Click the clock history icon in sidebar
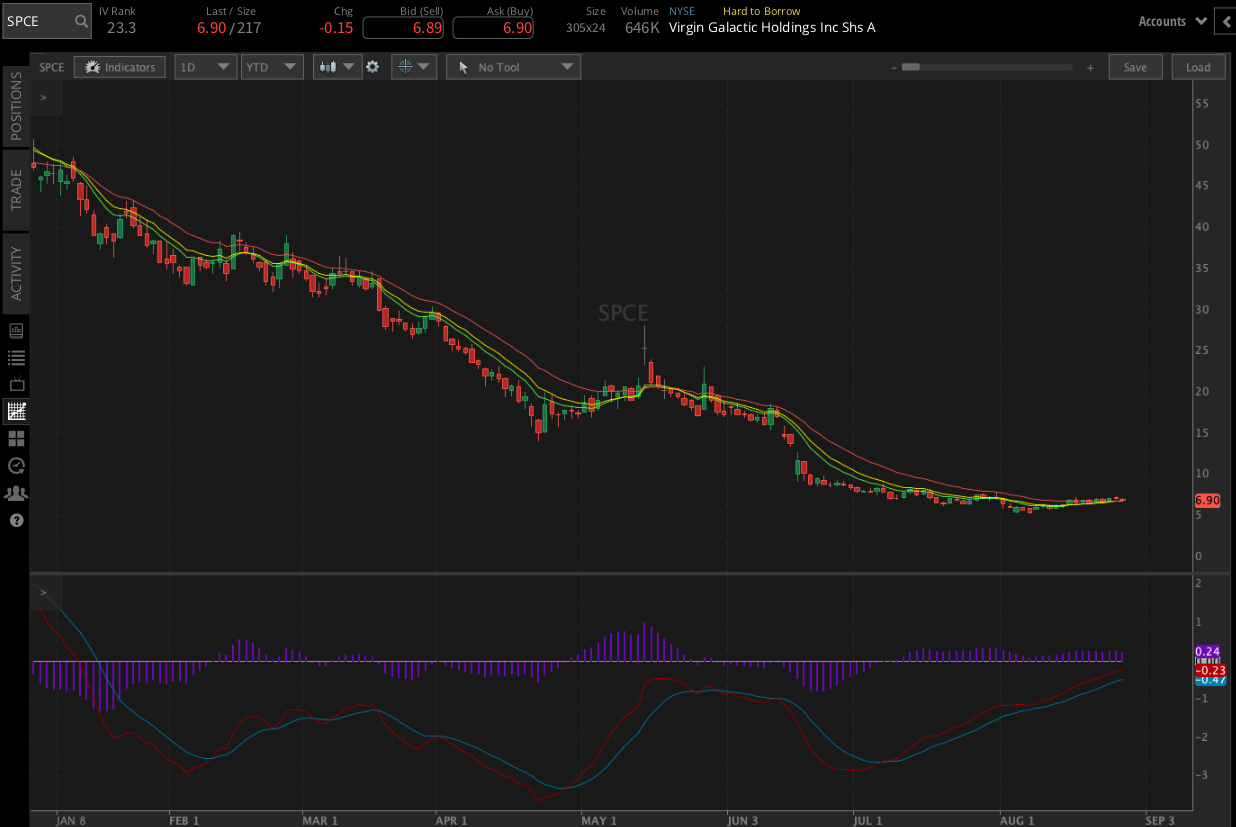 (16, 465)
